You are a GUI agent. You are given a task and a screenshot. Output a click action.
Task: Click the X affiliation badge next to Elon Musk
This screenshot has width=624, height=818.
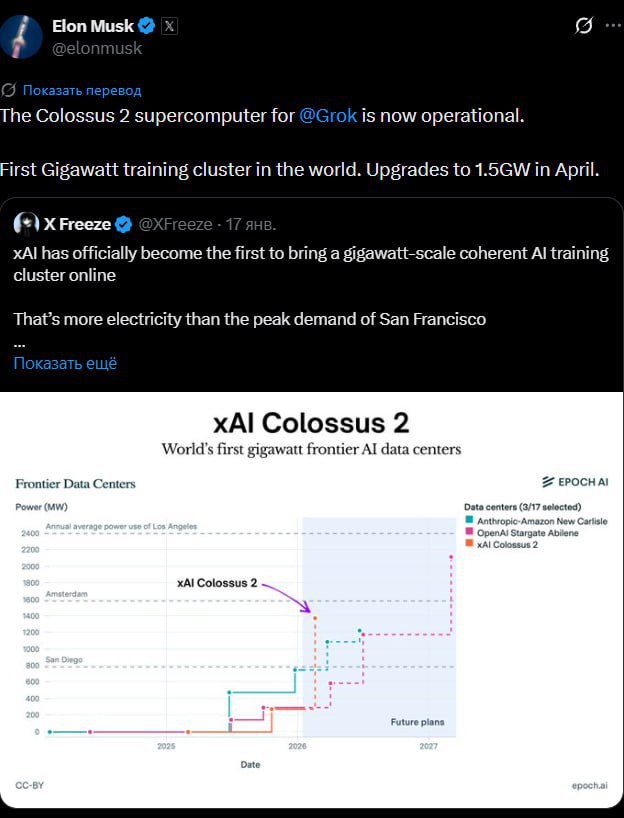(x=170, y=27)
